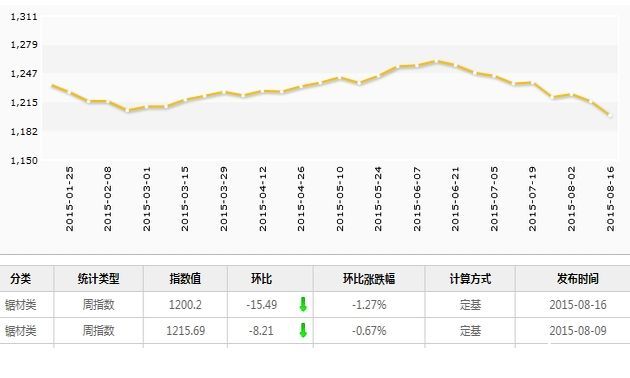This screenshot has width=630, height=378.
Task: Select the chart's peak data point in mid-June
Action: coord(436,61)
